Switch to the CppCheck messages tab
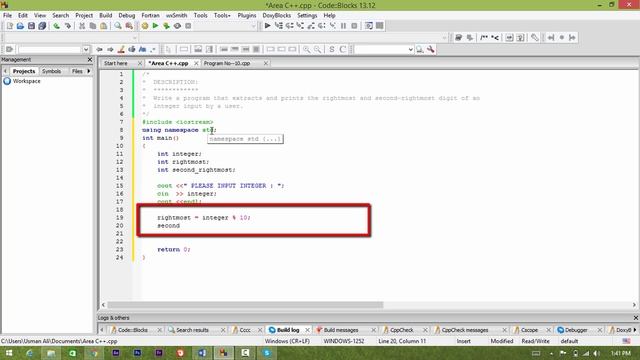 tap(464, 330)
